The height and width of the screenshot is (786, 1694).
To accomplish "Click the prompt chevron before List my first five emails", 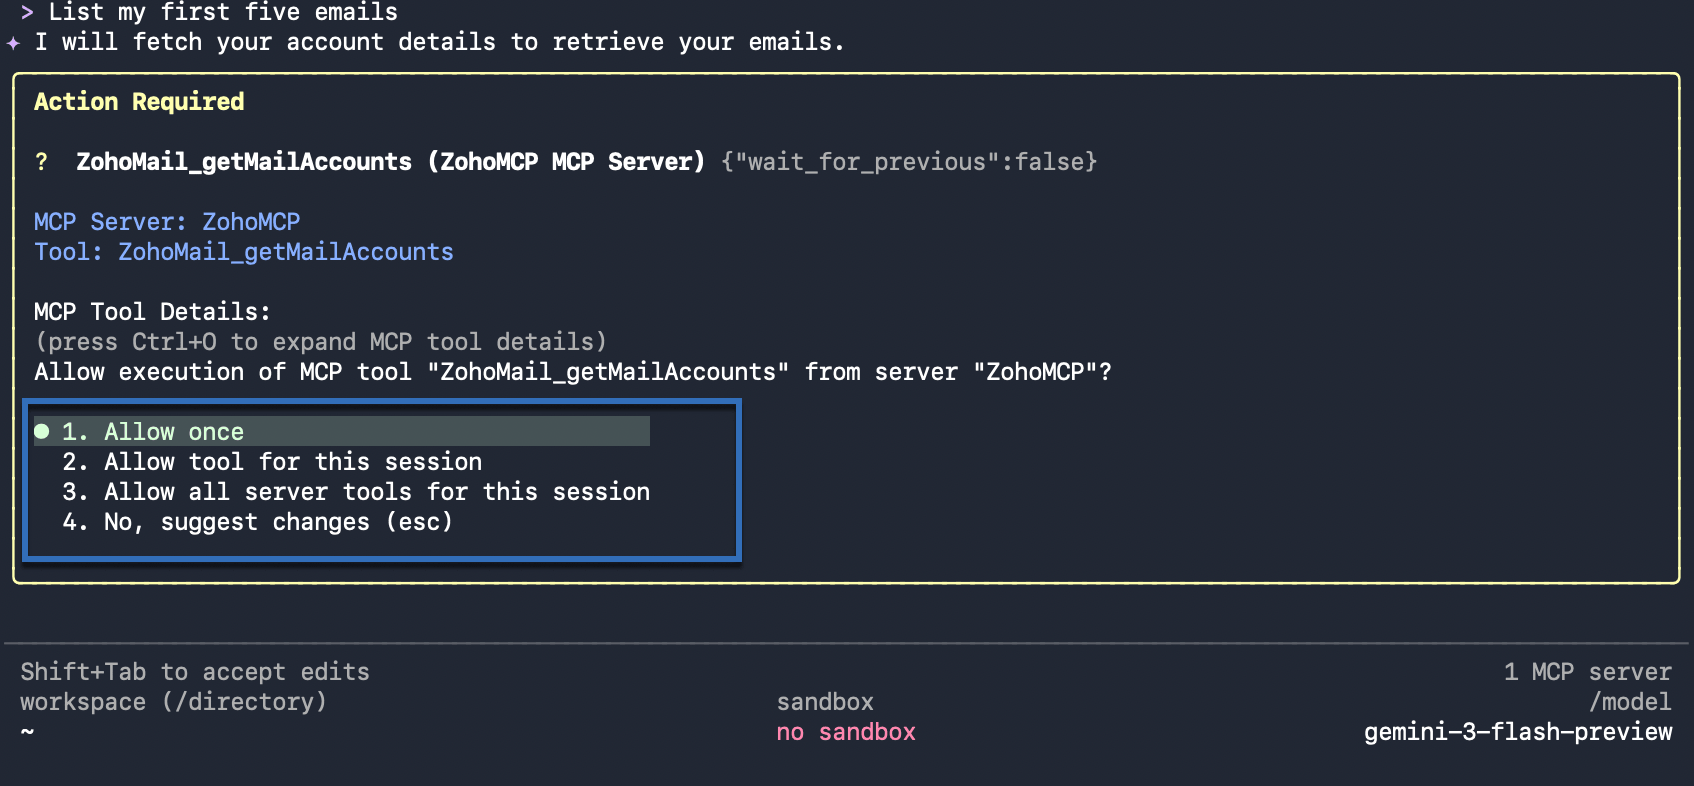I will [x=27, y=12].
